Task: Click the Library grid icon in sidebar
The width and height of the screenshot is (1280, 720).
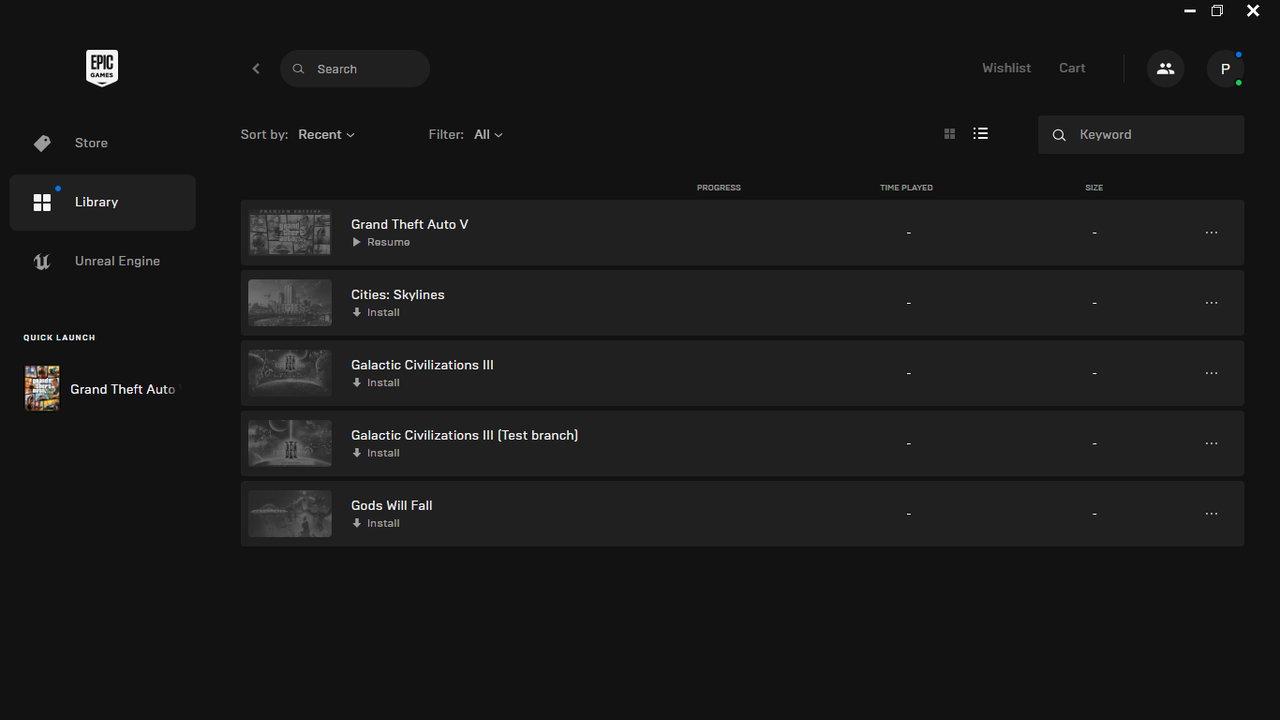Action: coord(42,202)
